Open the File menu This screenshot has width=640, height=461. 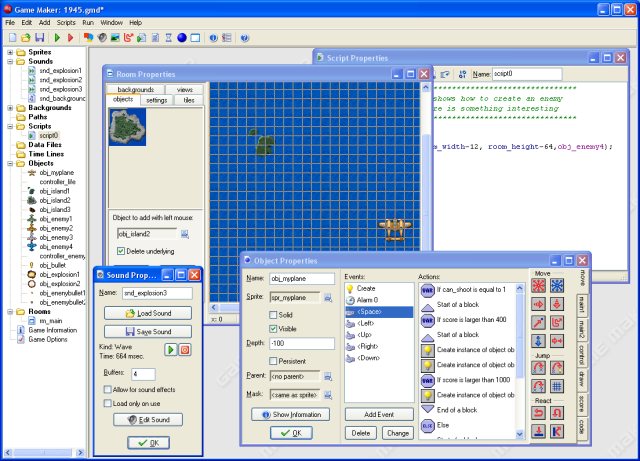[x=10, y=22]
